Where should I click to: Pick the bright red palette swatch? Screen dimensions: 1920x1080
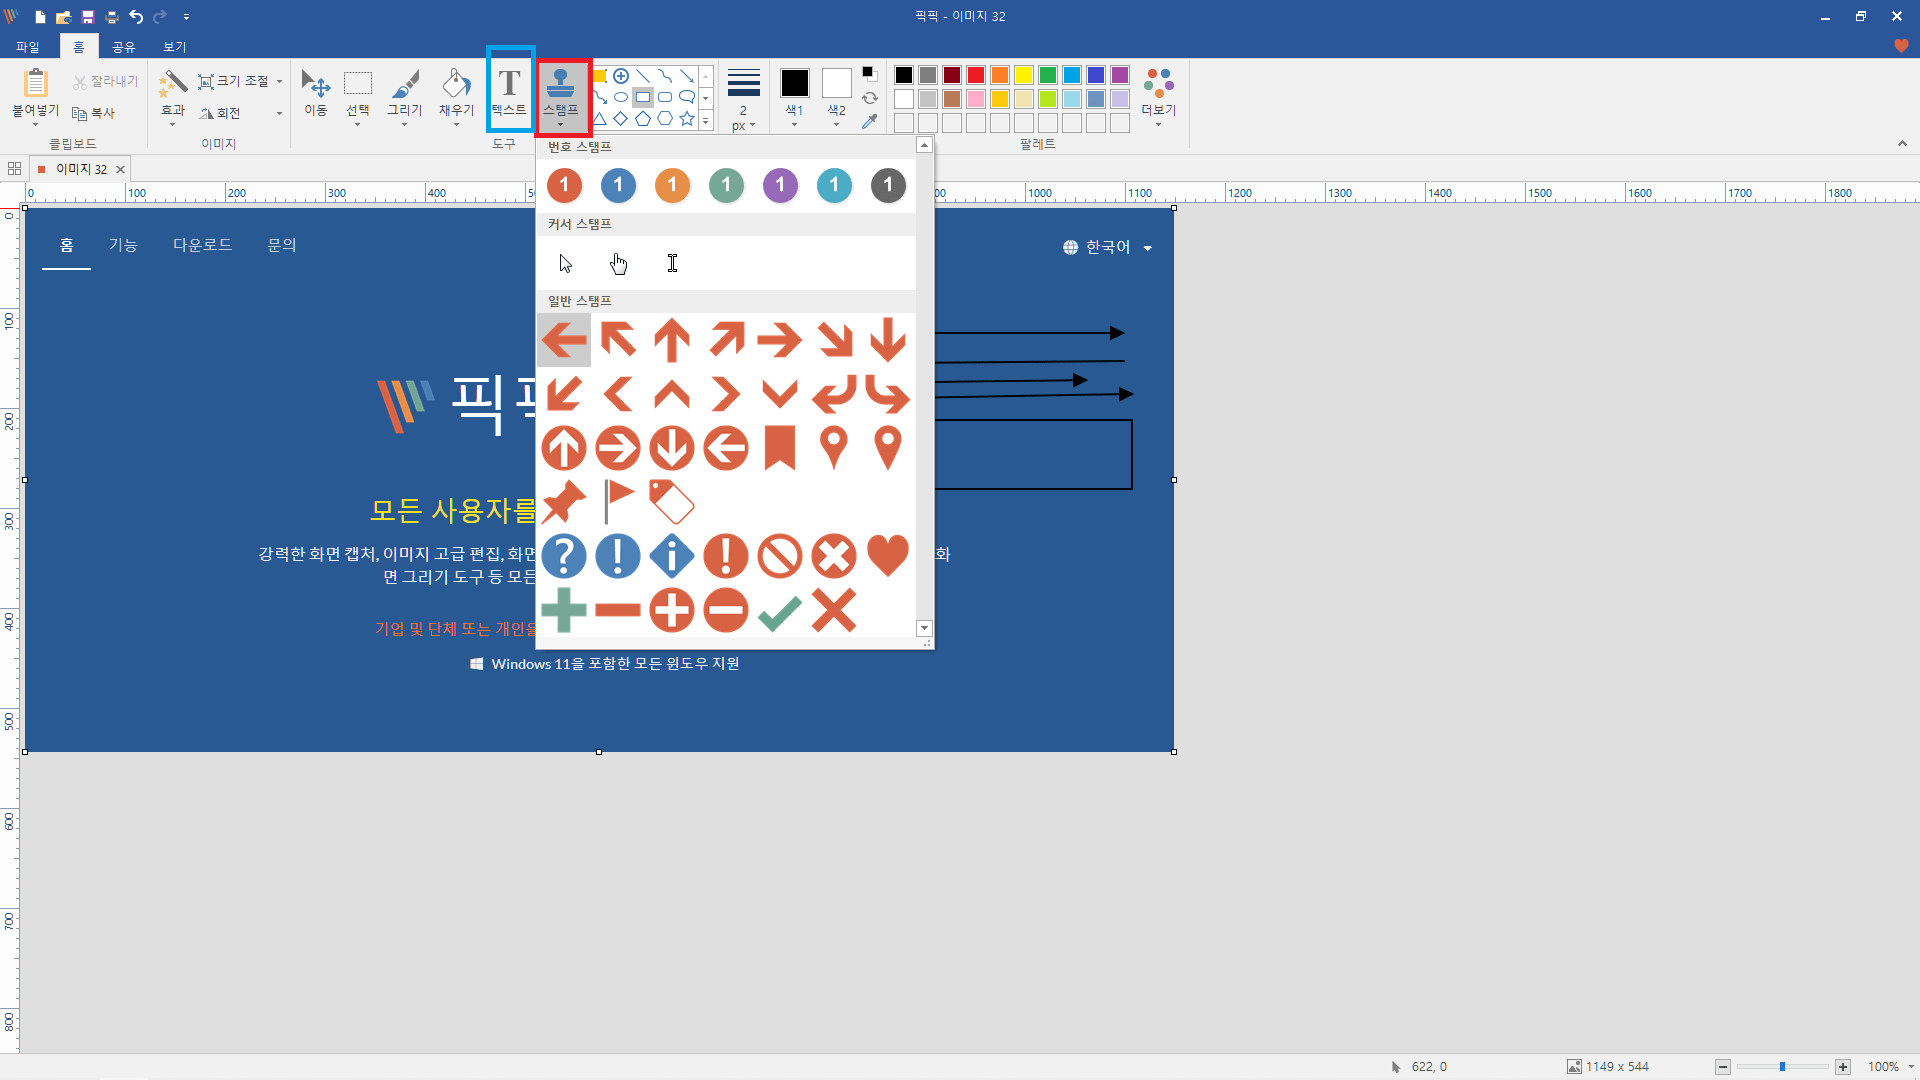pos(975,75)
